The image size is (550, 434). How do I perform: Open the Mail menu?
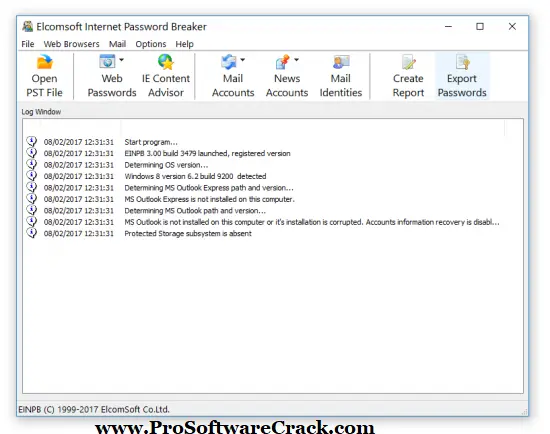118,44
